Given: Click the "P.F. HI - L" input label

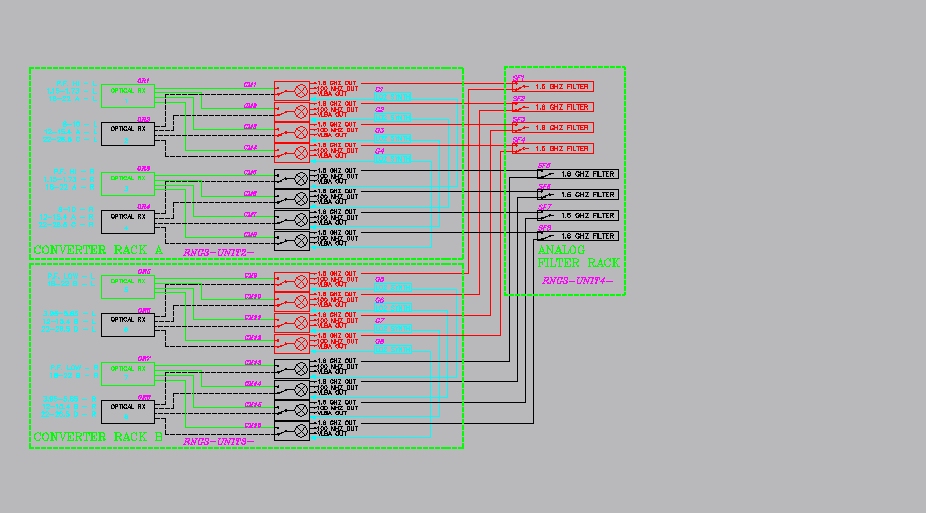Looking at the screenshot, I should click(x=76, y=84).
